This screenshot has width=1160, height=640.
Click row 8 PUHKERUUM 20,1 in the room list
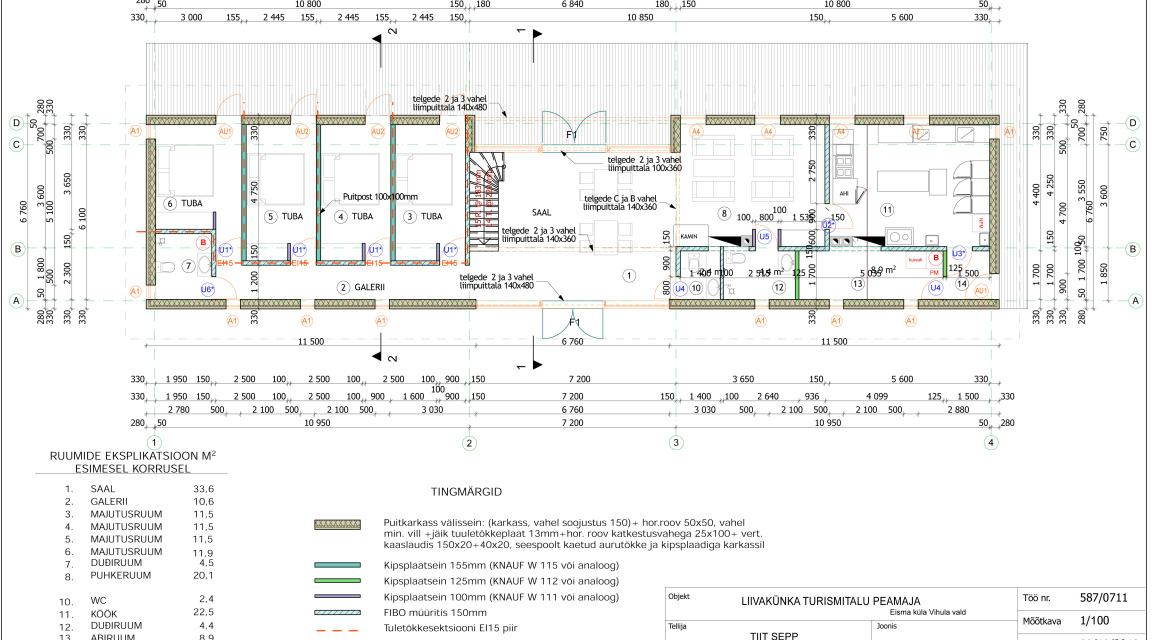coord(139,576)
